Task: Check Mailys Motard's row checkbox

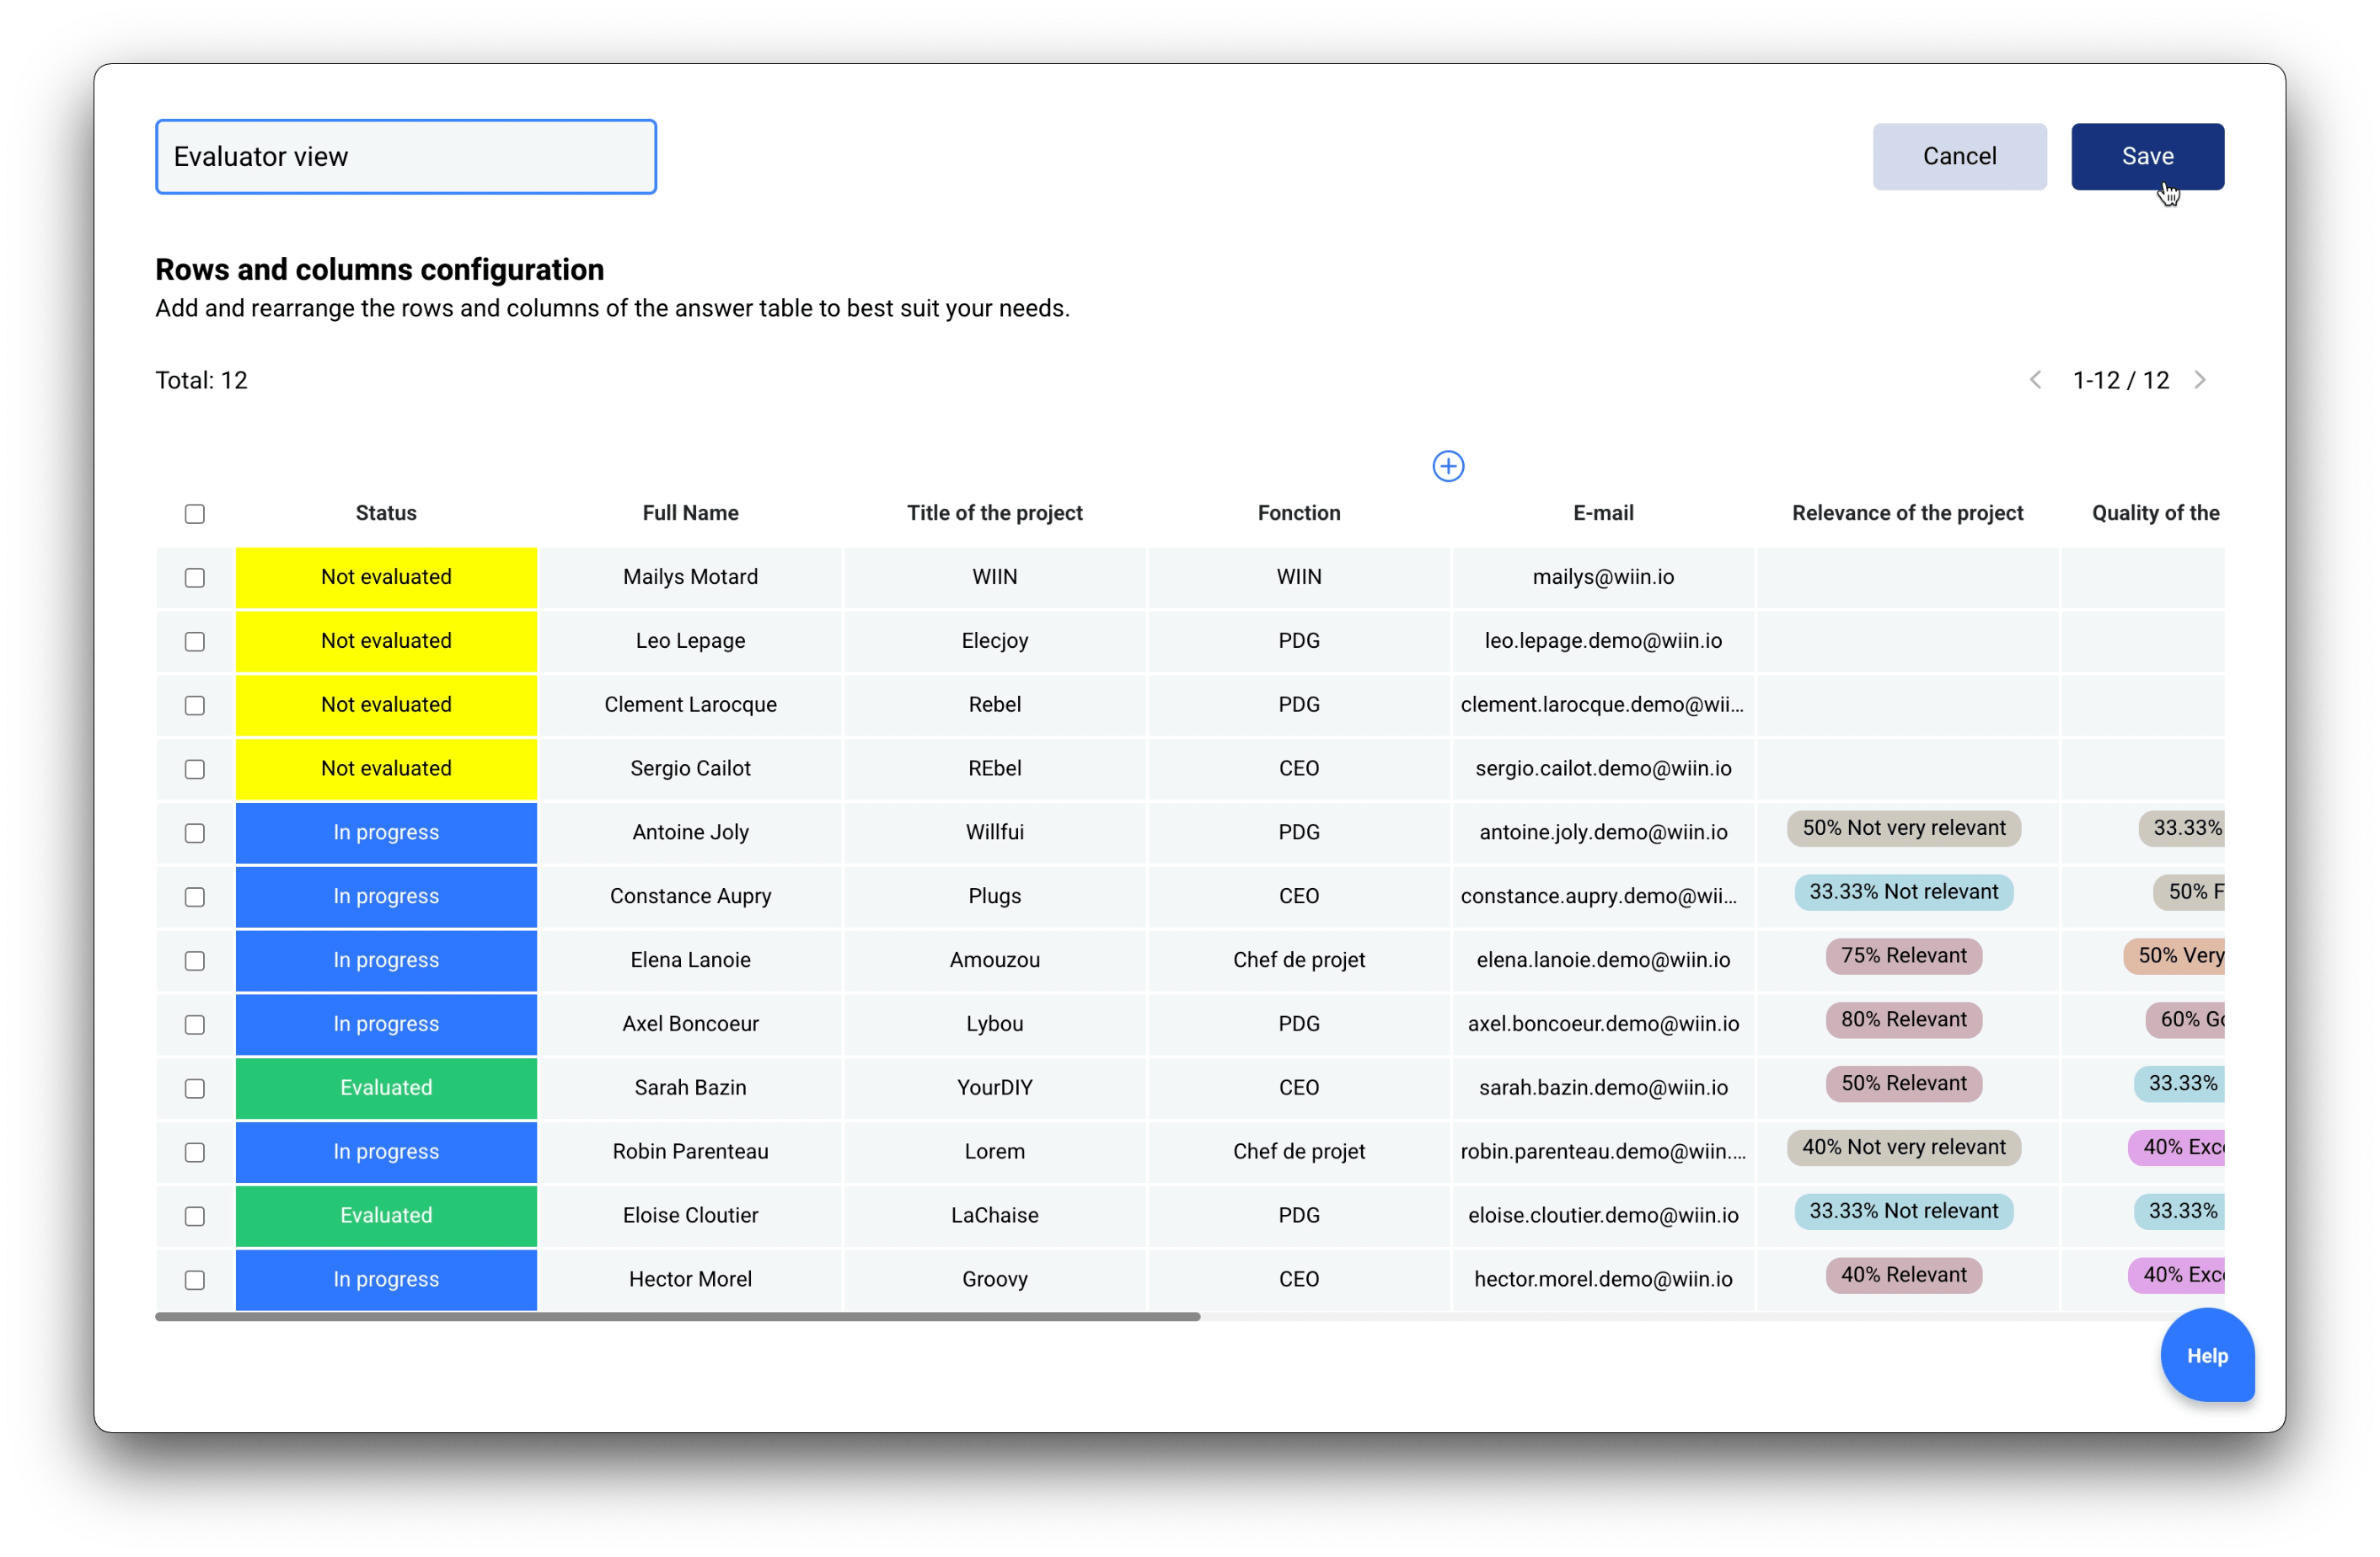Action: pos(195,577)
